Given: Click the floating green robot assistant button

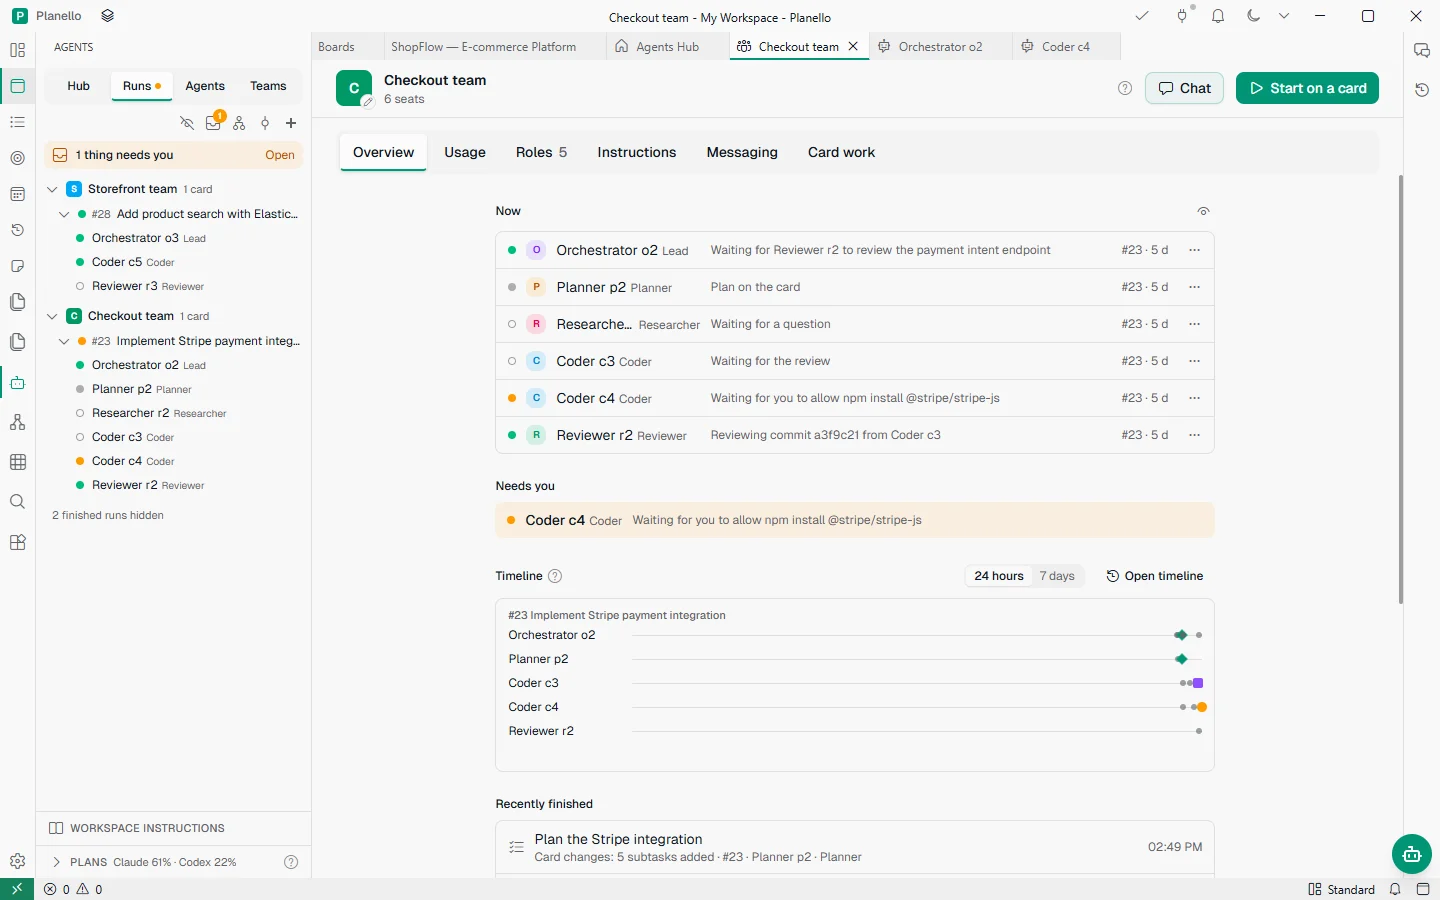Looking at the screenshot, I should [1411, 854].
